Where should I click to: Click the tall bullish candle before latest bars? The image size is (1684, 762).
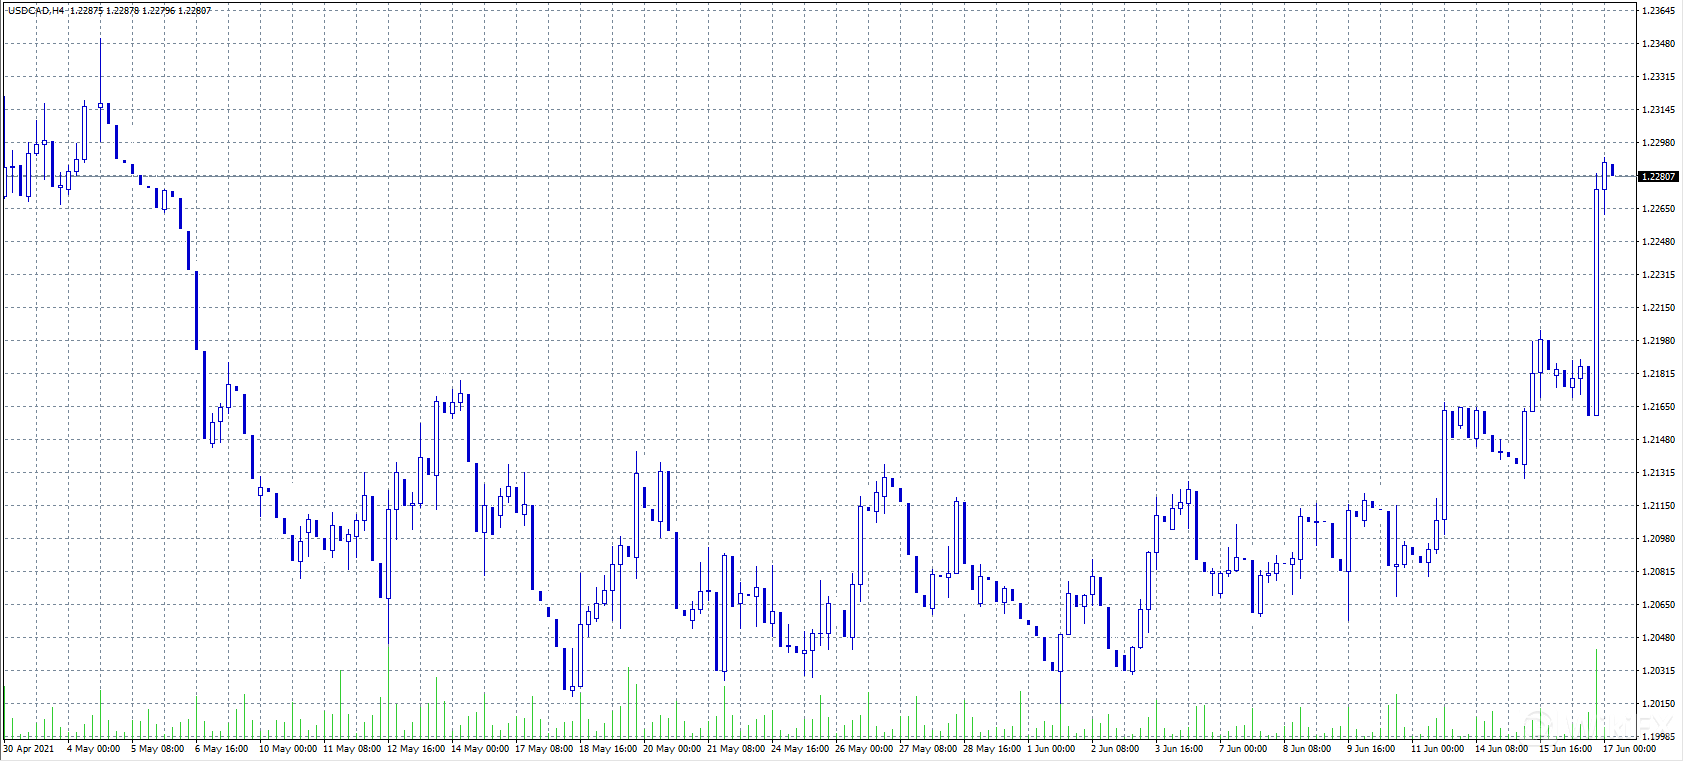coord(1596,300)
